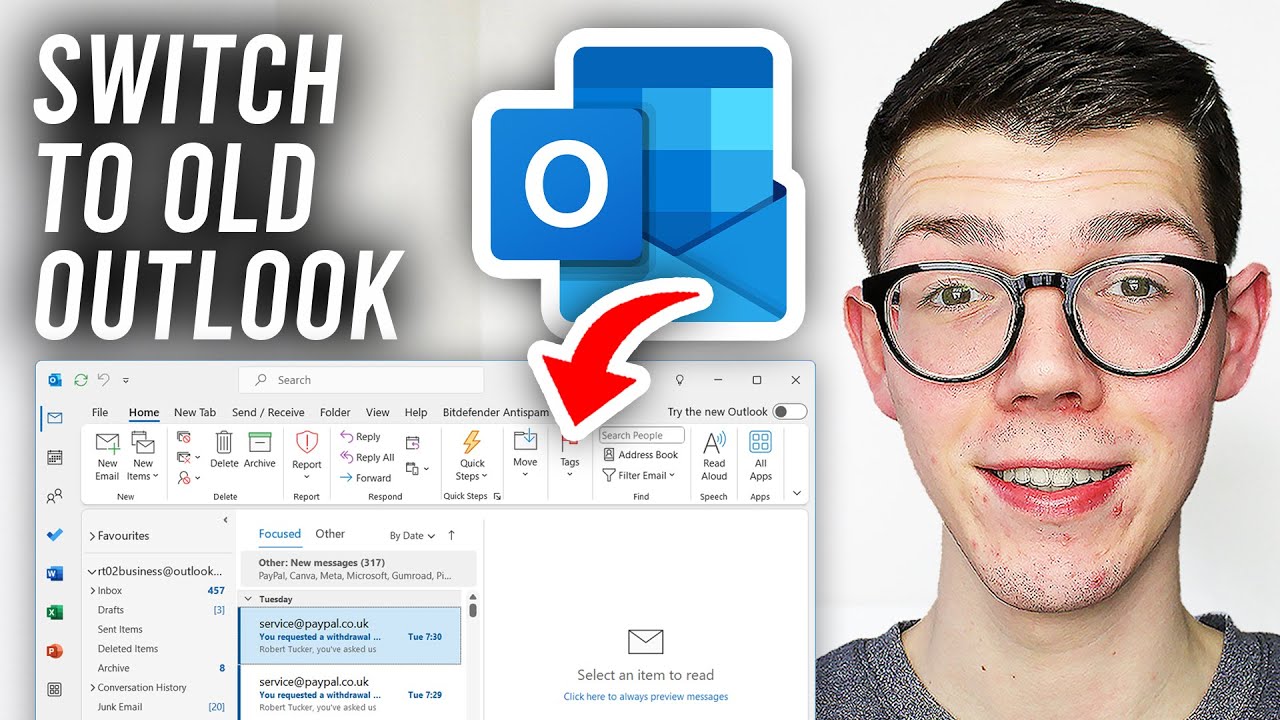The image size is (1280, 720).
Task: Collapse the rt02business@outlook account tree
Action: click(92, 572)
